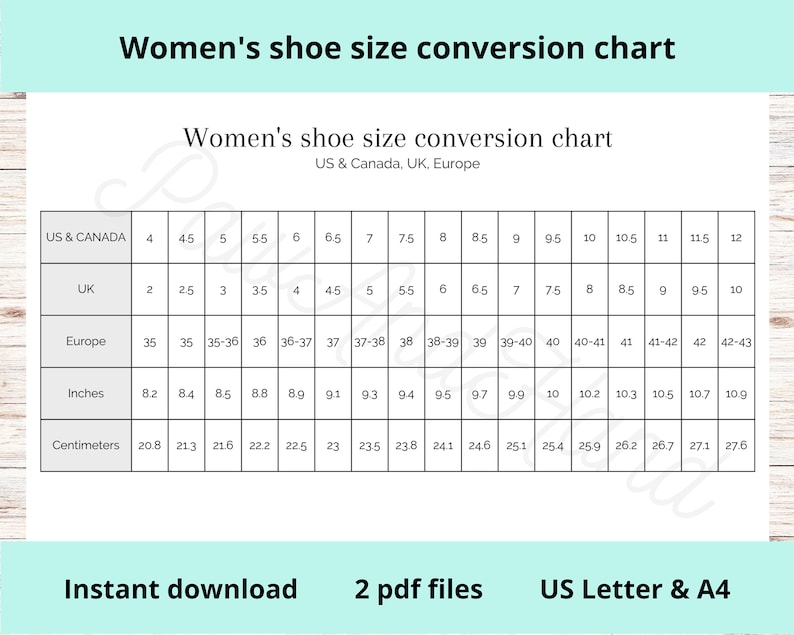The width and height of the screenshot is (794, 635).
Task: Click the US size 12 cell
Action: point(736,237)
